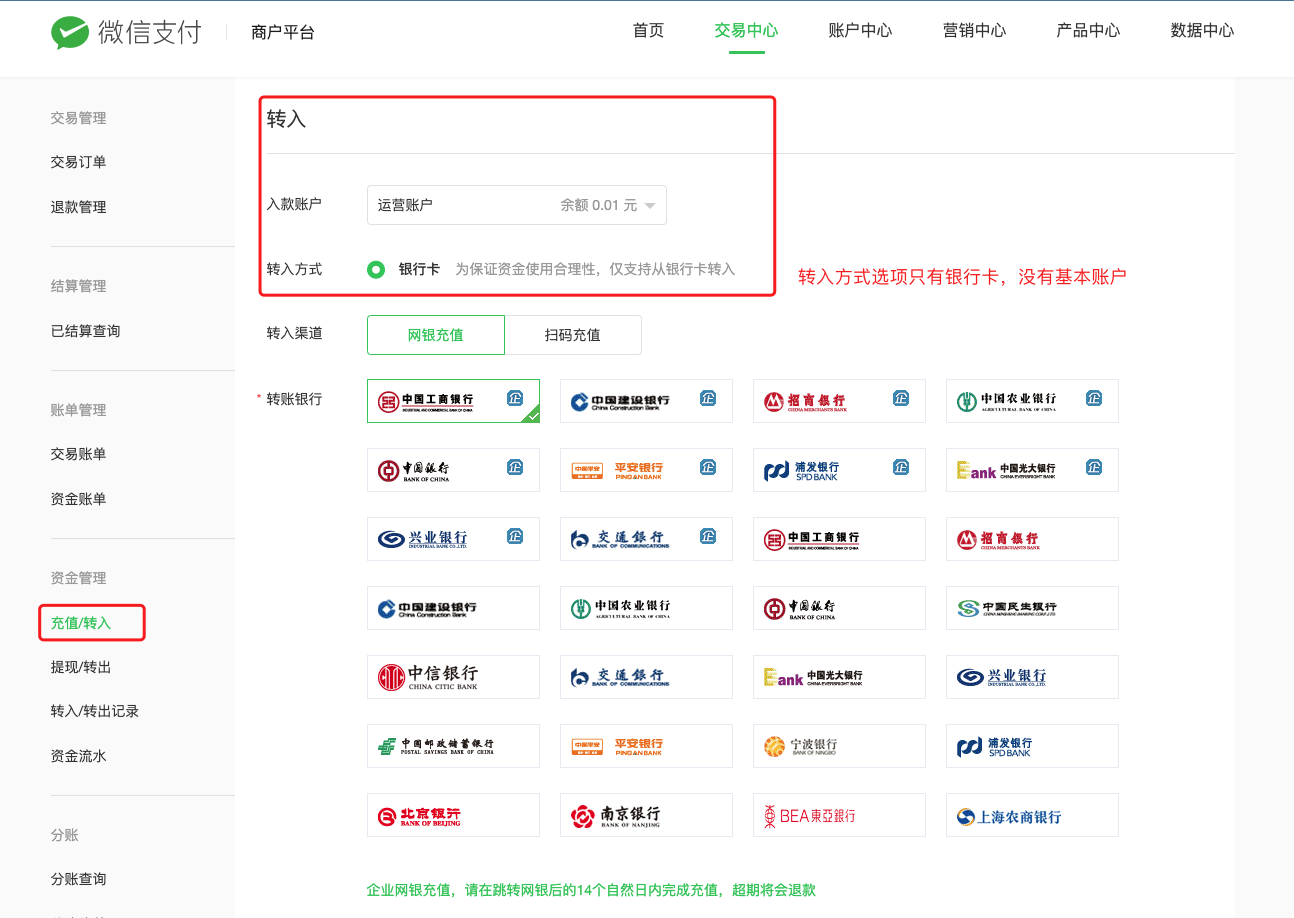View 转入/转出记录 in the sidebar

pyautogui.click(x=95, y=711)
